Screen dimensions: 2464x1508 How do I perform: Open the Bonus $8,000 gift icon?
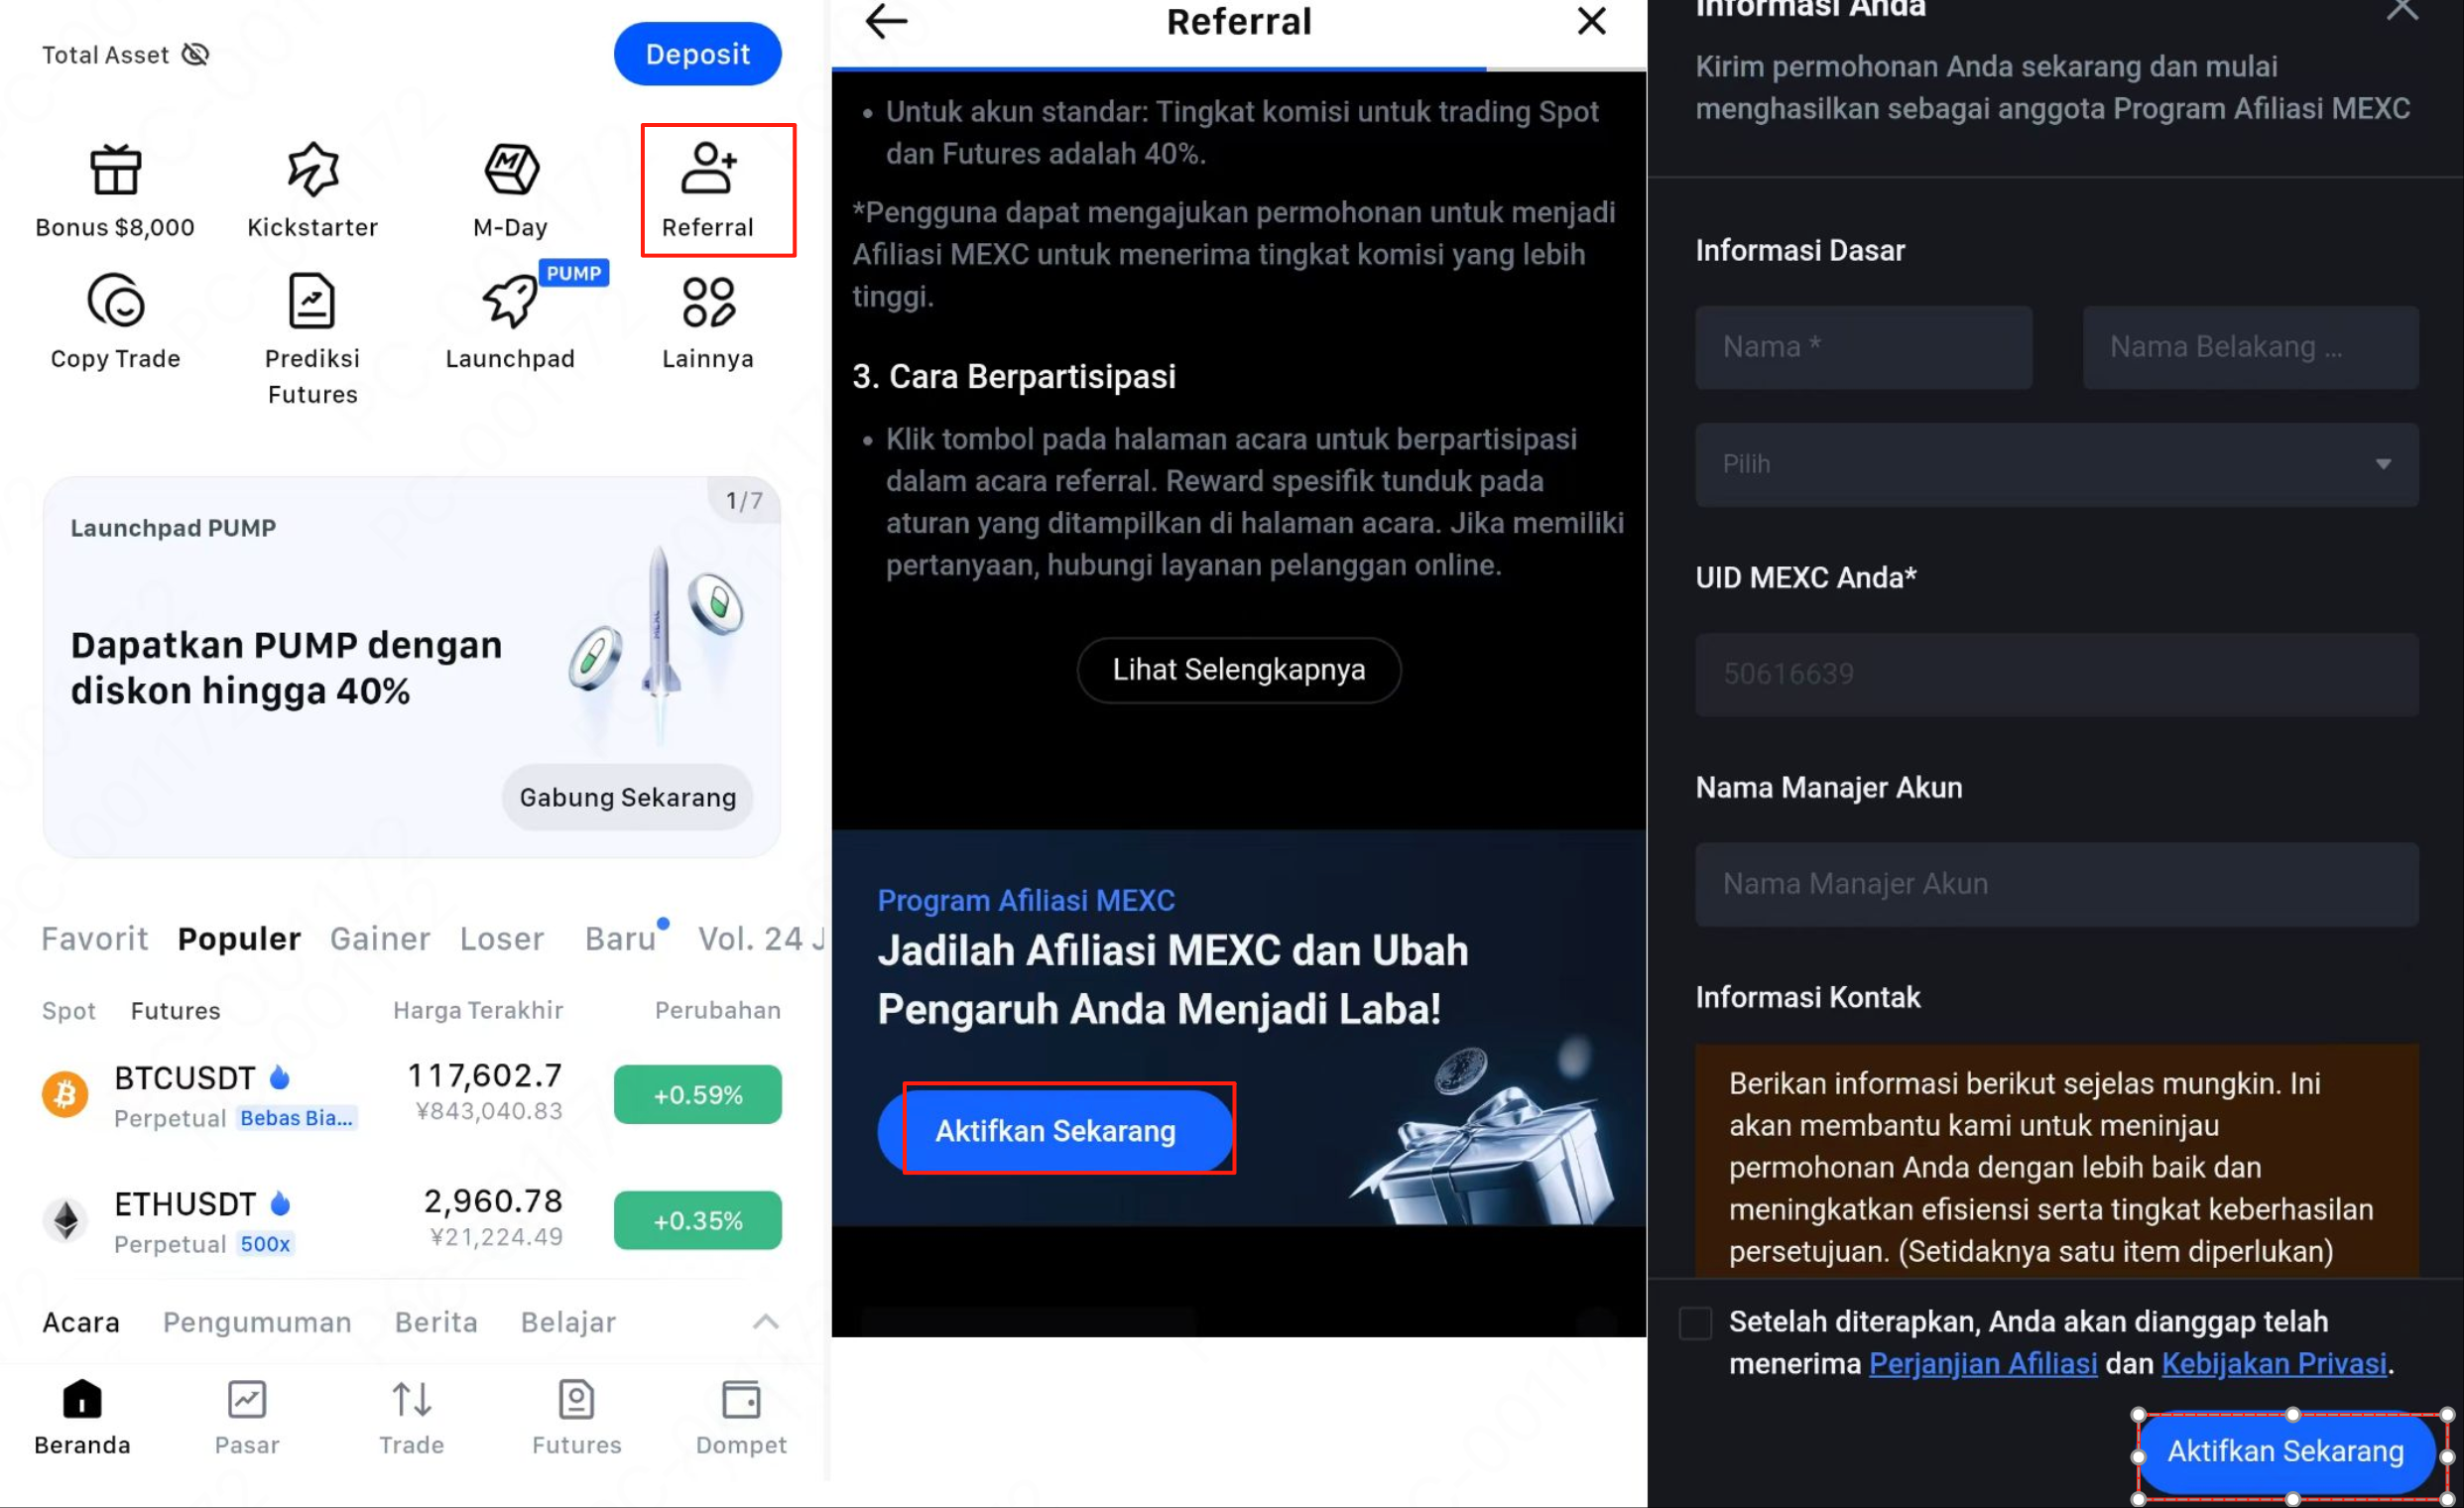[115, 170]
